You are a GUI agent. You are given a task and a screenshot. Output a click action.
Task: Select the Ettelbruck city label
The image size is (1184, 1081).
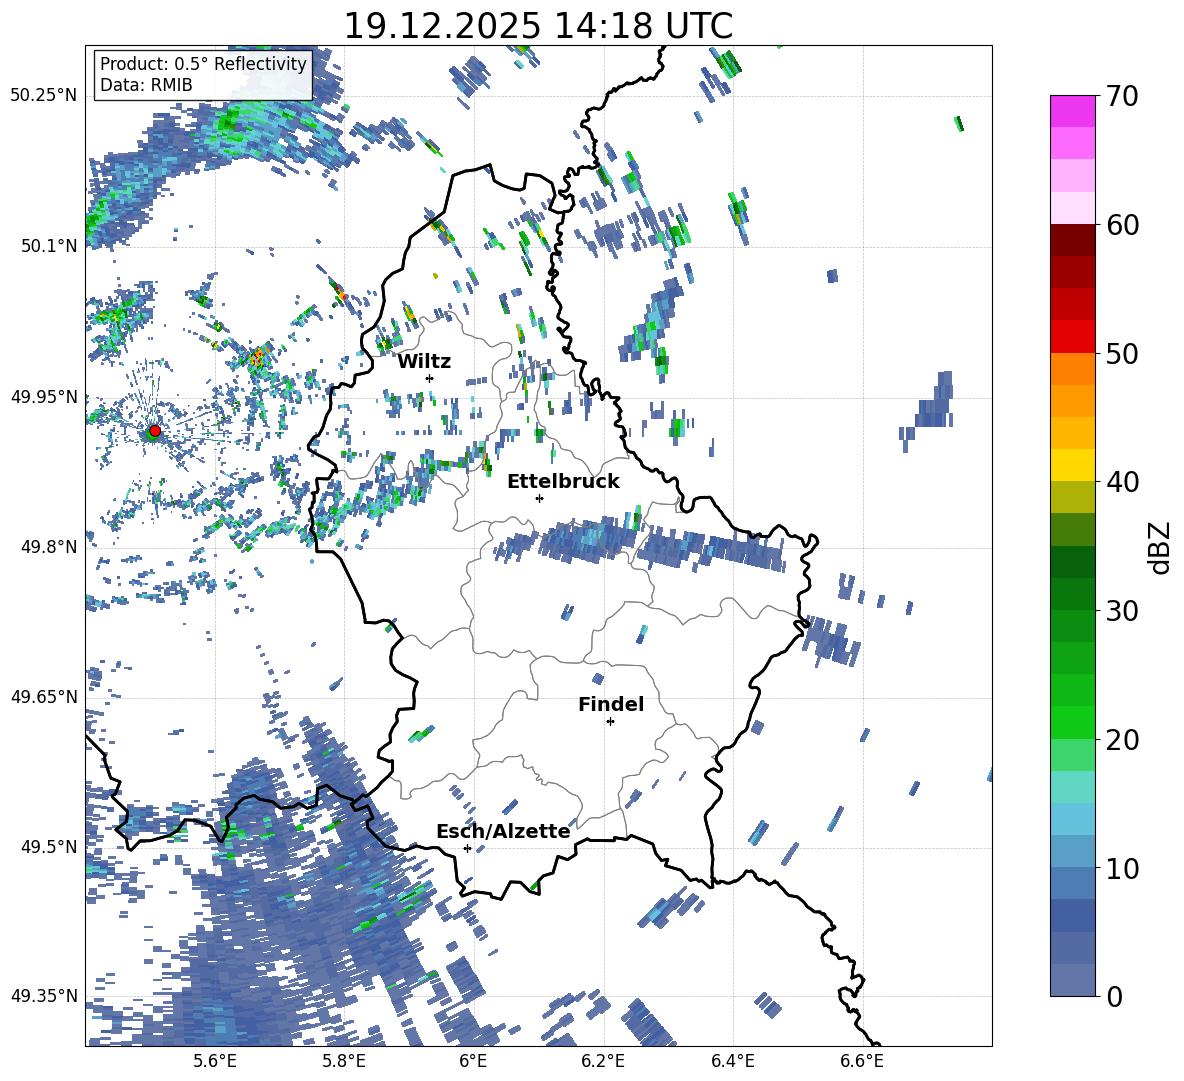pos(563,481)
